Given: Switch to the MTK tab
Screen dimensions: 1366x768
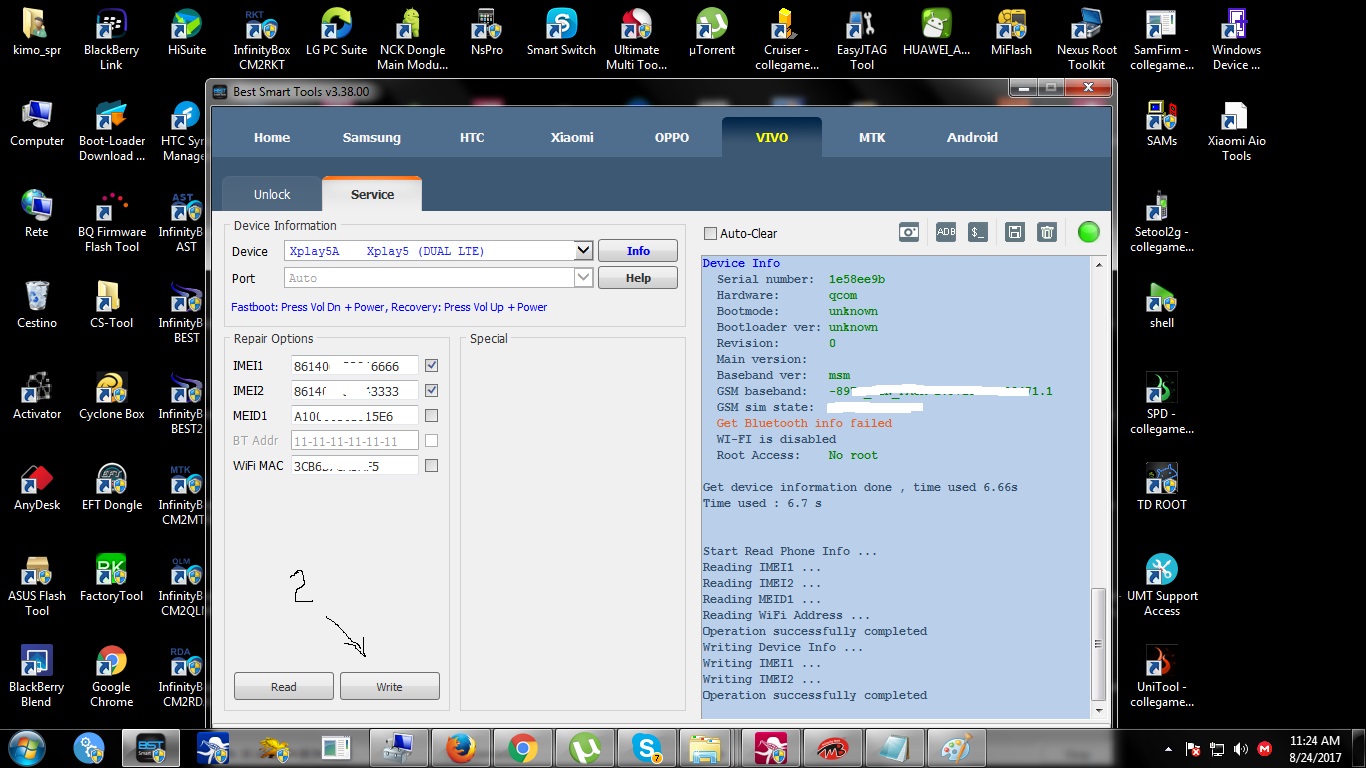Looking at the screenshot, I should coord(872,137).
